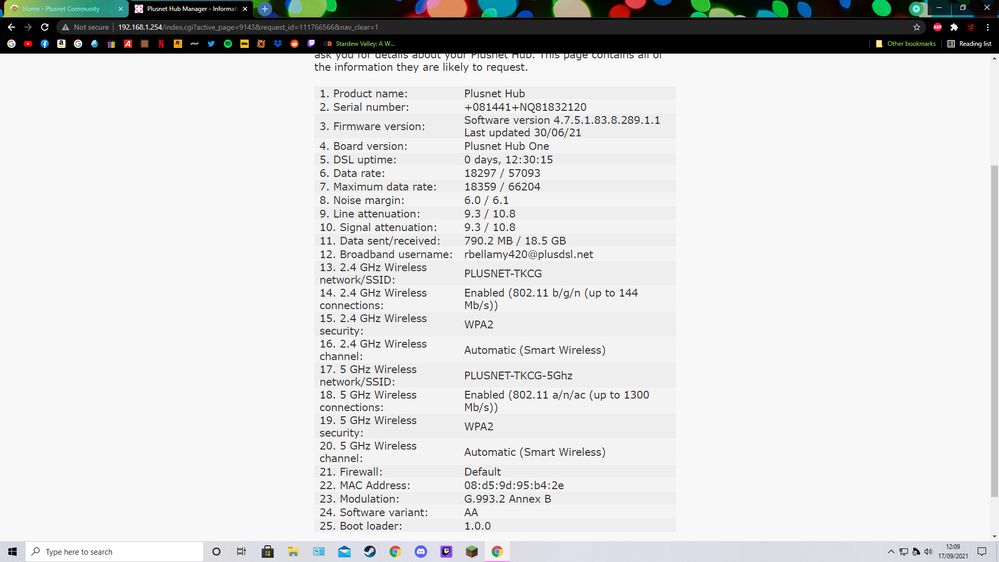Go back to the previous page
This screenshot has width=999, height=562.
(x=11, y=27)
